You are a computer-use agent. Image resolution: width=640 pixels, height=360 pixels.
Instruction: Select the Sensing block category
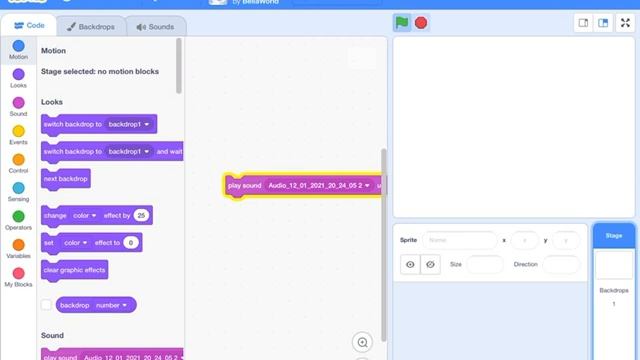tap(18, 192)
